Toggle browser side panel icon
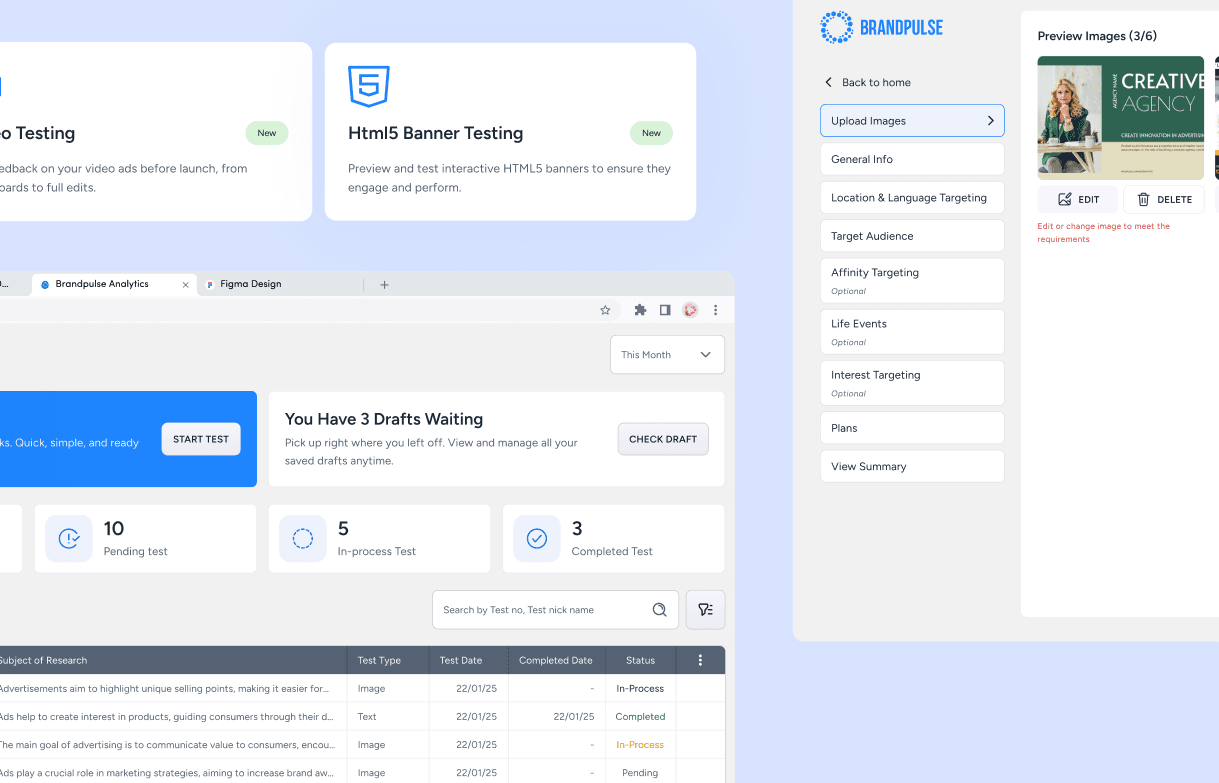Viewport: 1219px width, 783px height. pos(665,310)
